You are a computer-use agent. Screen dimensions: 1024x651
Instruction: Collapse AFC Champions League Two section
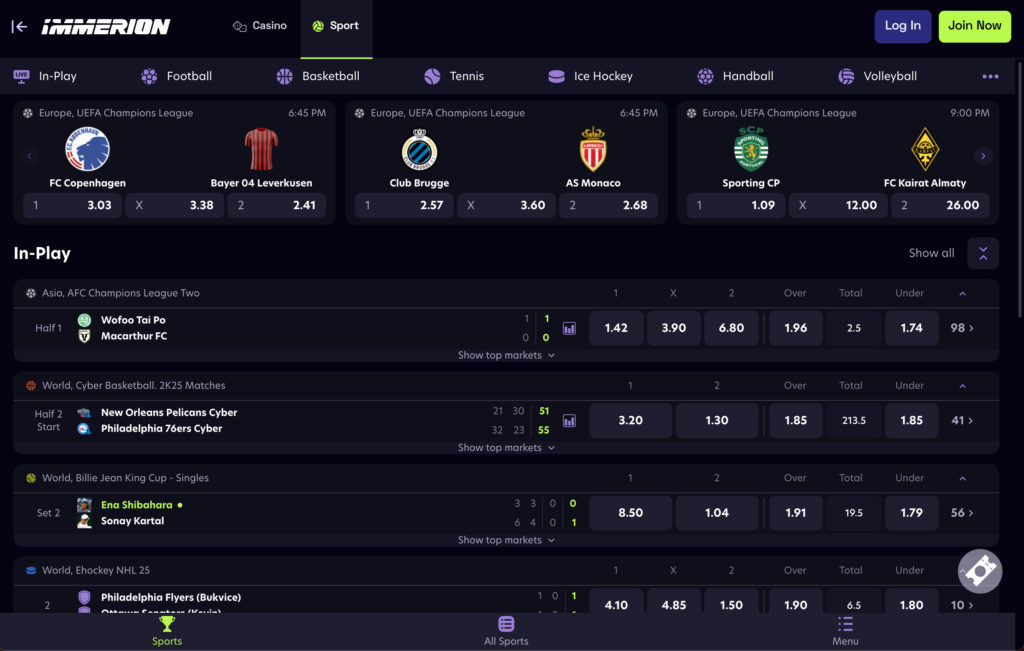point(962,294)
